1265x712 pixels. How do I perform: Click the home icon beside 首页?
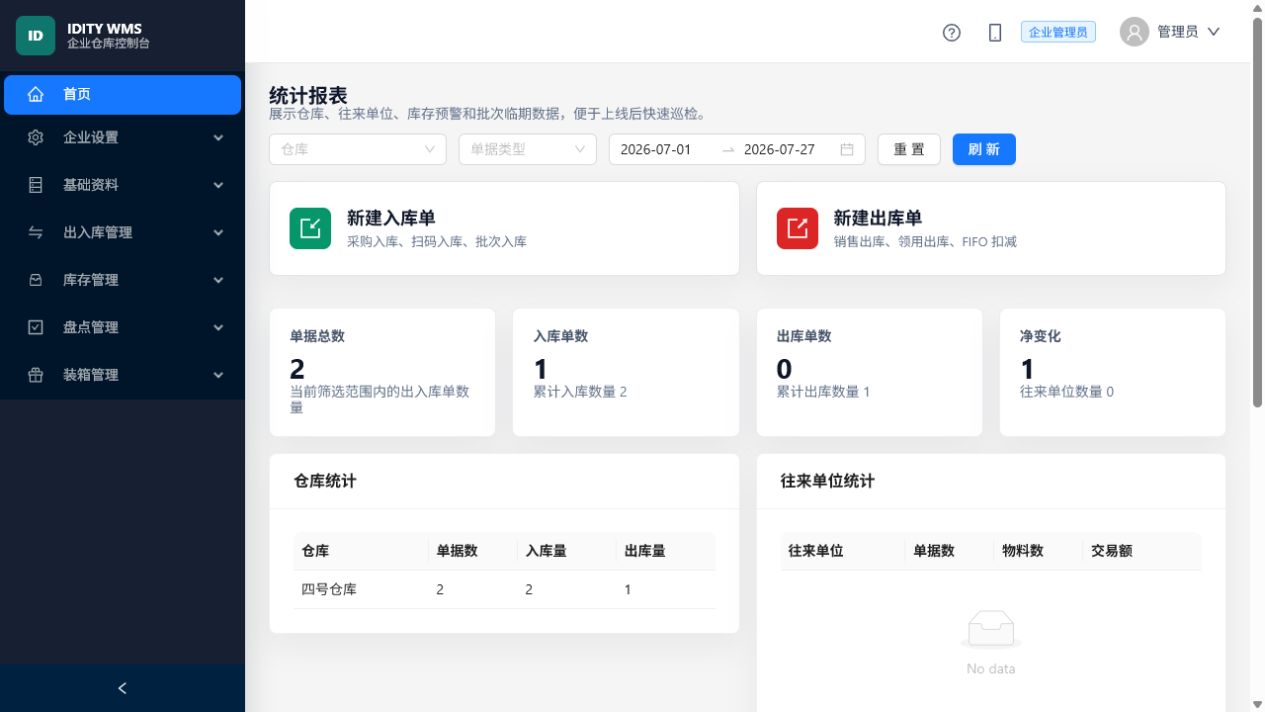[x=36, y=94]
